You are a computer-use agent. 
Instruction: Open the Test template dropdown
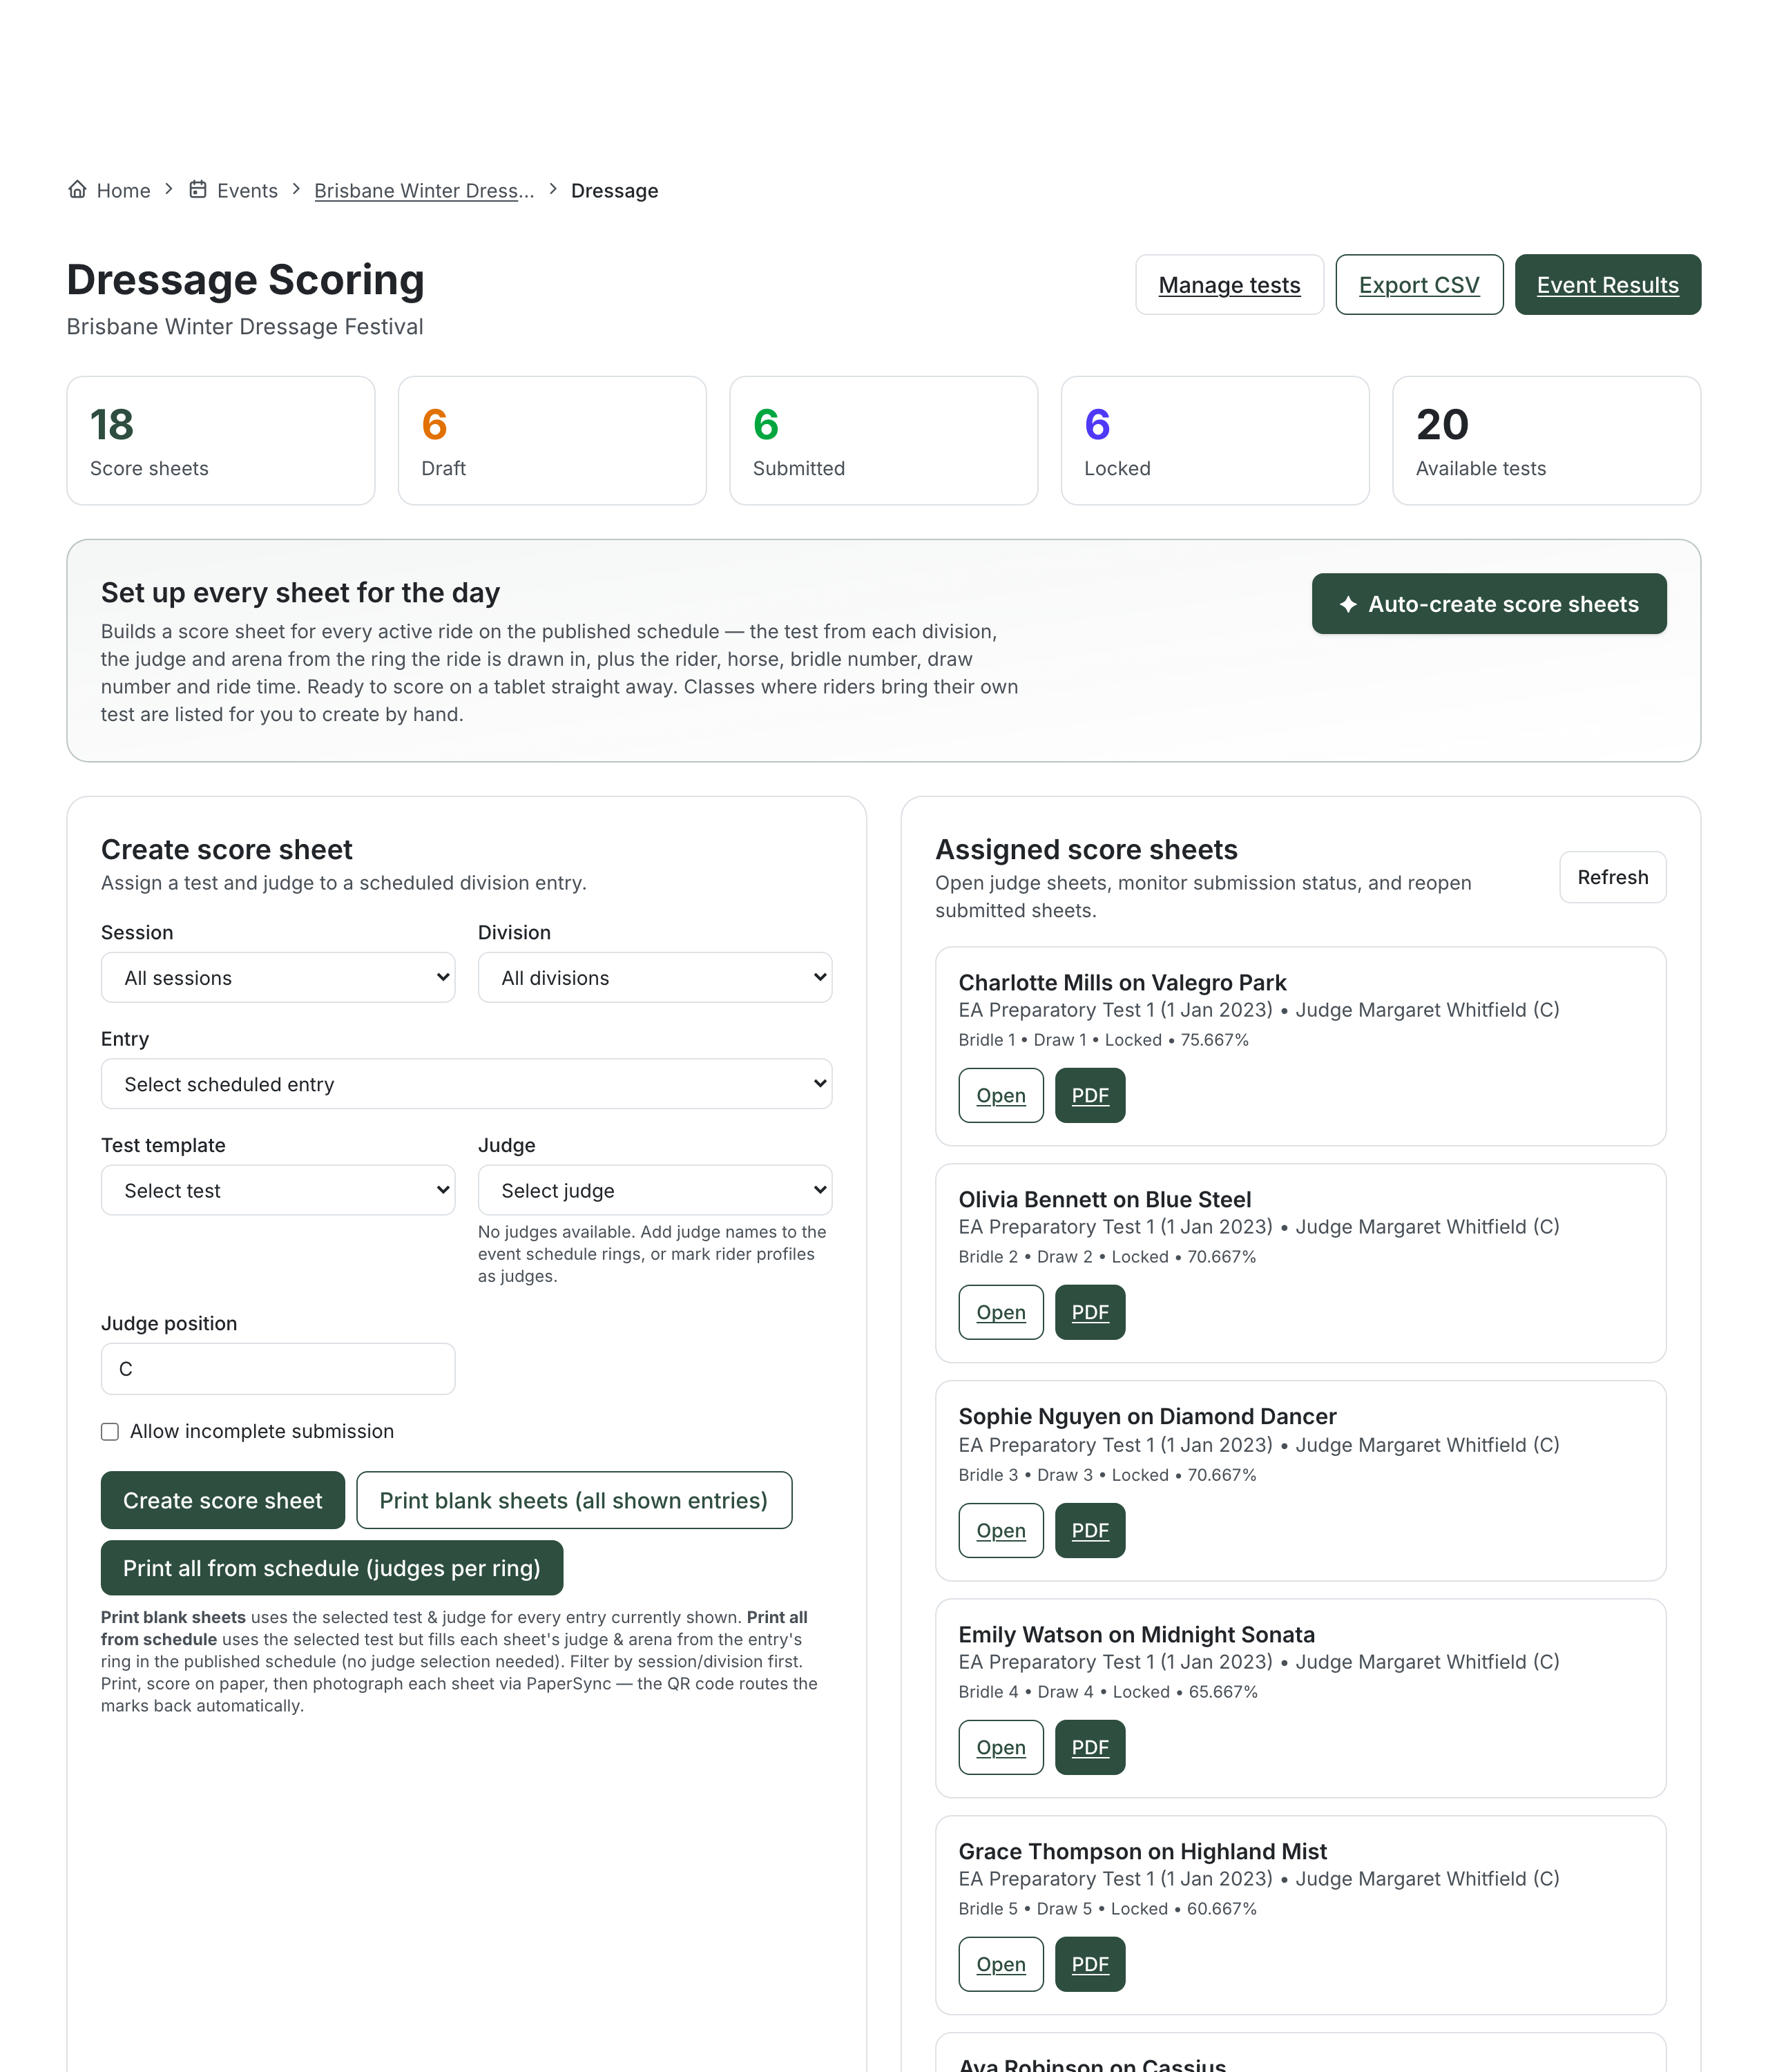[x=278, y=1190]
